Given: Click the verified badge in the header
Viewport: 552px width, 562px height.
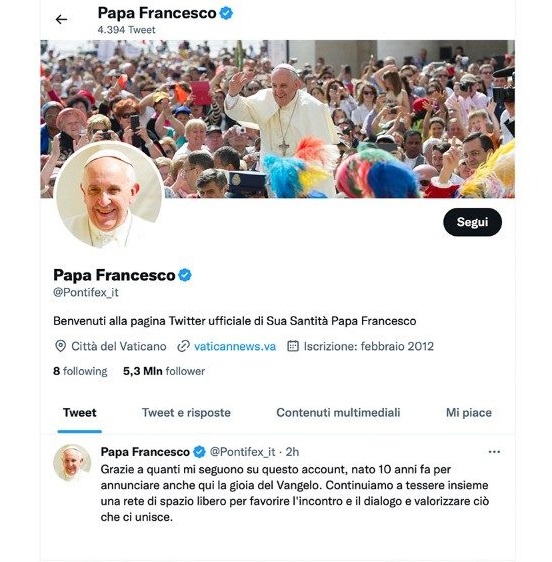Looking at the screenshot, I should point(226,14).
